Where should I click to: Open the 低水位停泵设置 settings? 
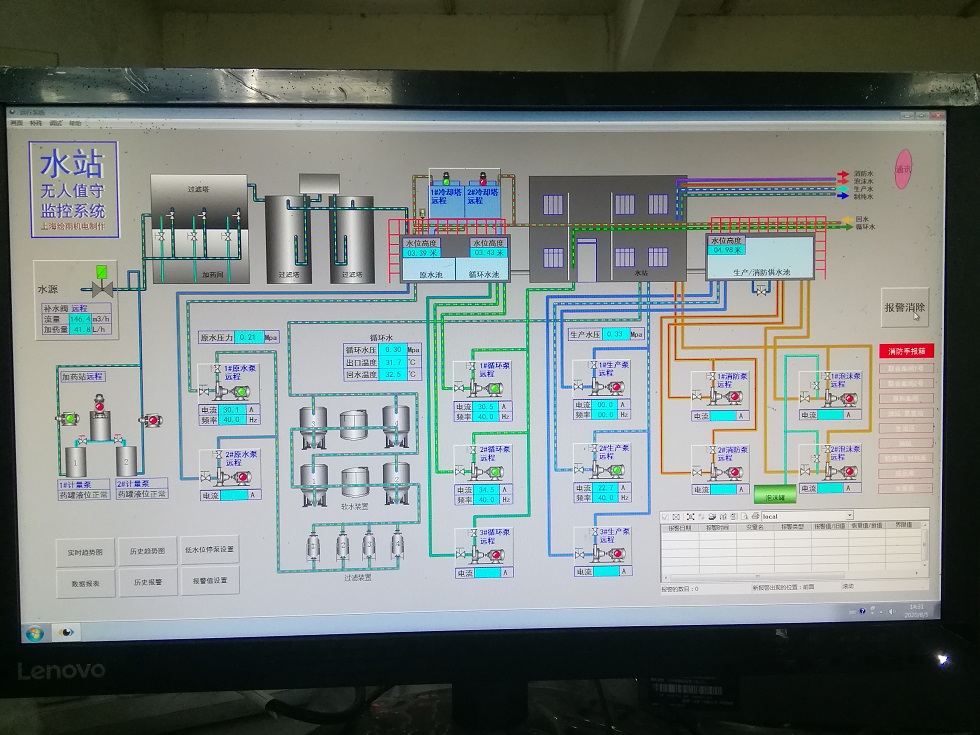click(x=209, y=549)
